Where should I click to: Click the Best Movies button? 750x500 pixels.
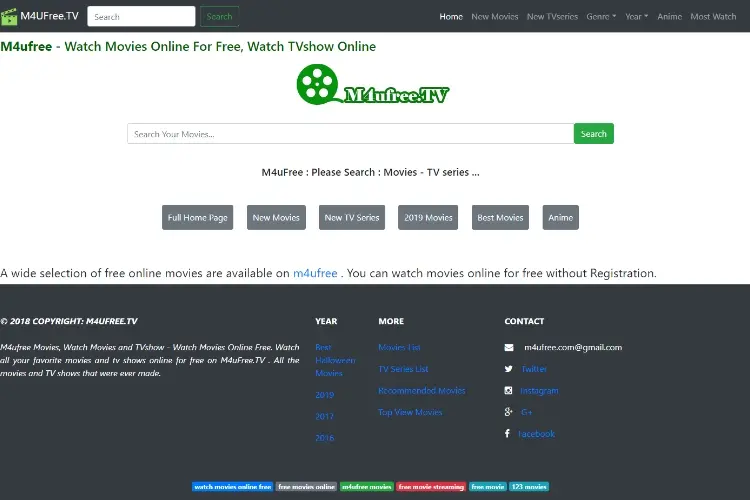pos(500,217)
